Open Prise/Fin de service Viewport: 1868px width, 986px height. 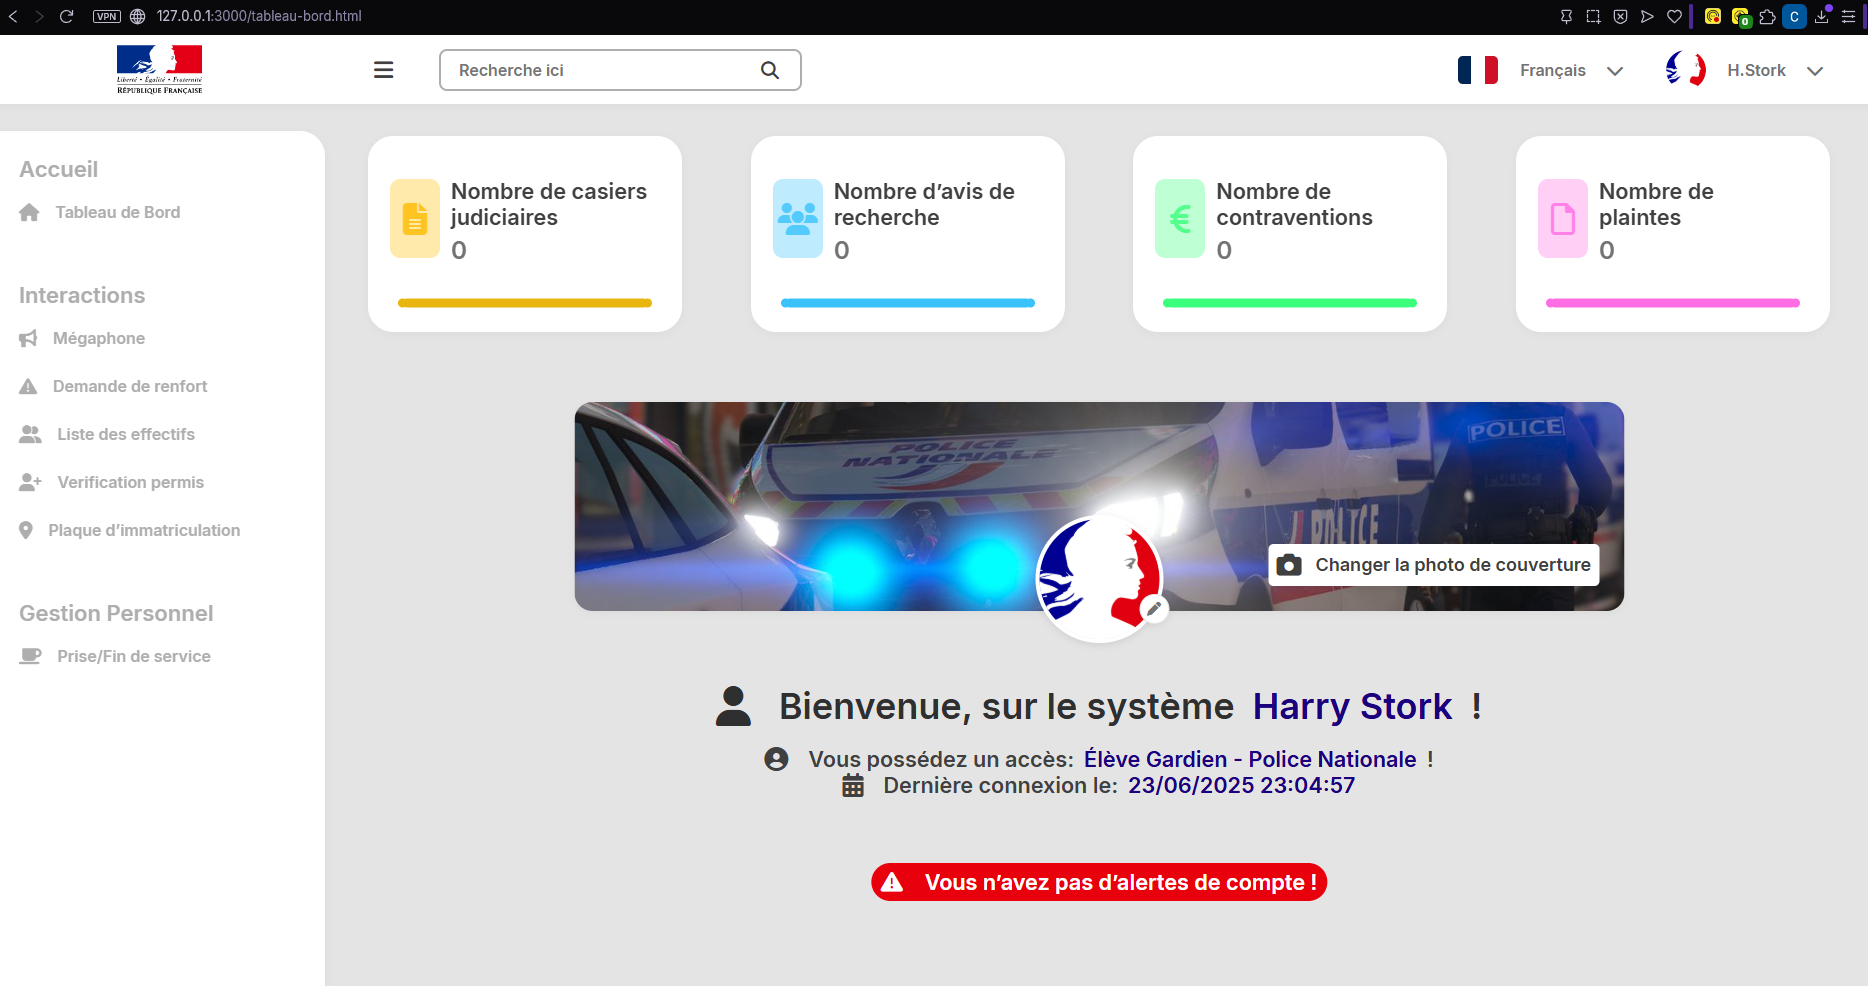[133, 656]
